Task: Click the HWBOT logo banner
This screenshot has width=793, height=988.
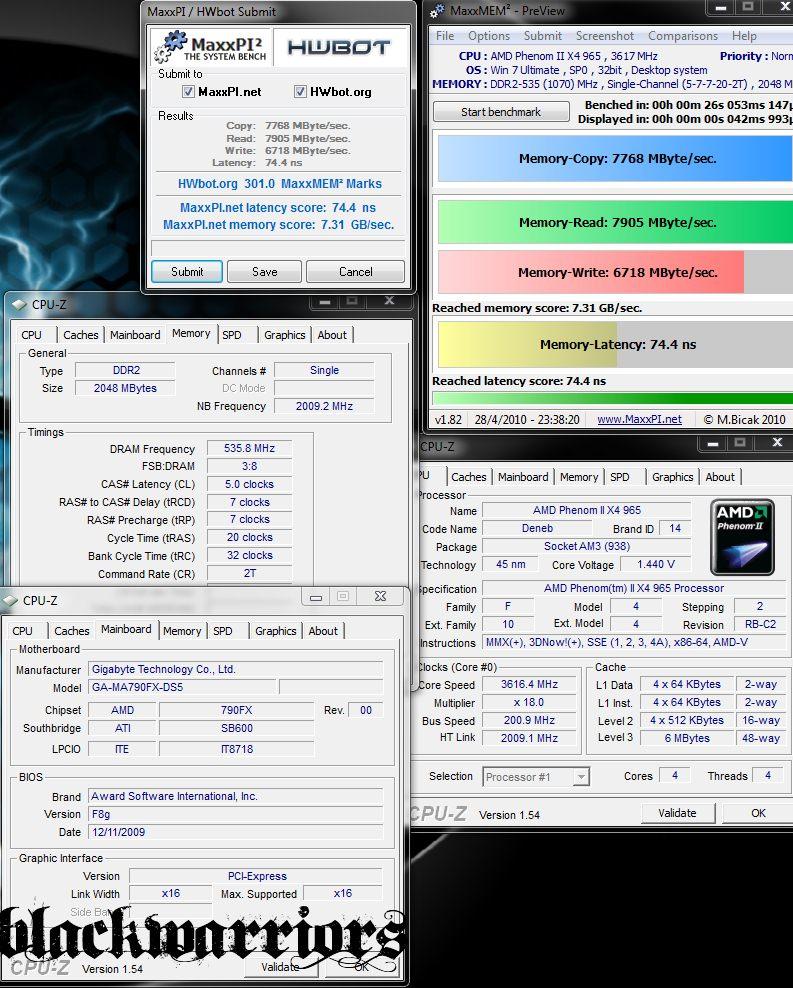Action: tap(339, 47)
